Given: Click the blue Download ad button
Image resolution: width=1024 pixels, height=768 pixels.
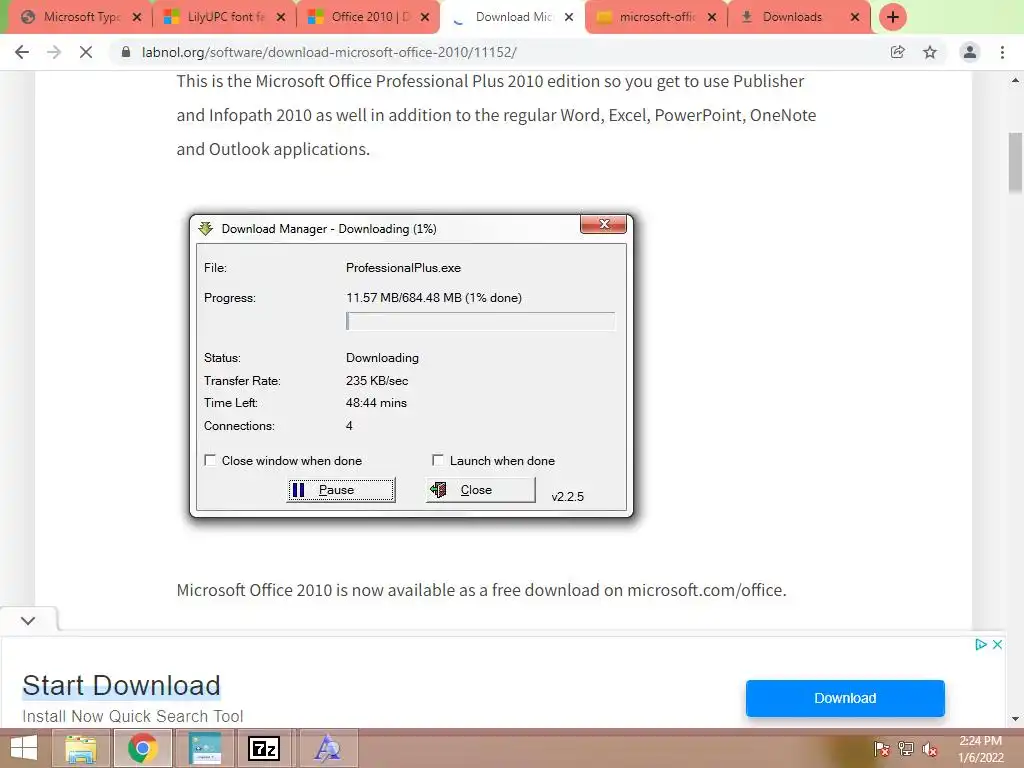Looking at the screenshot, I should tap(845, 698).
